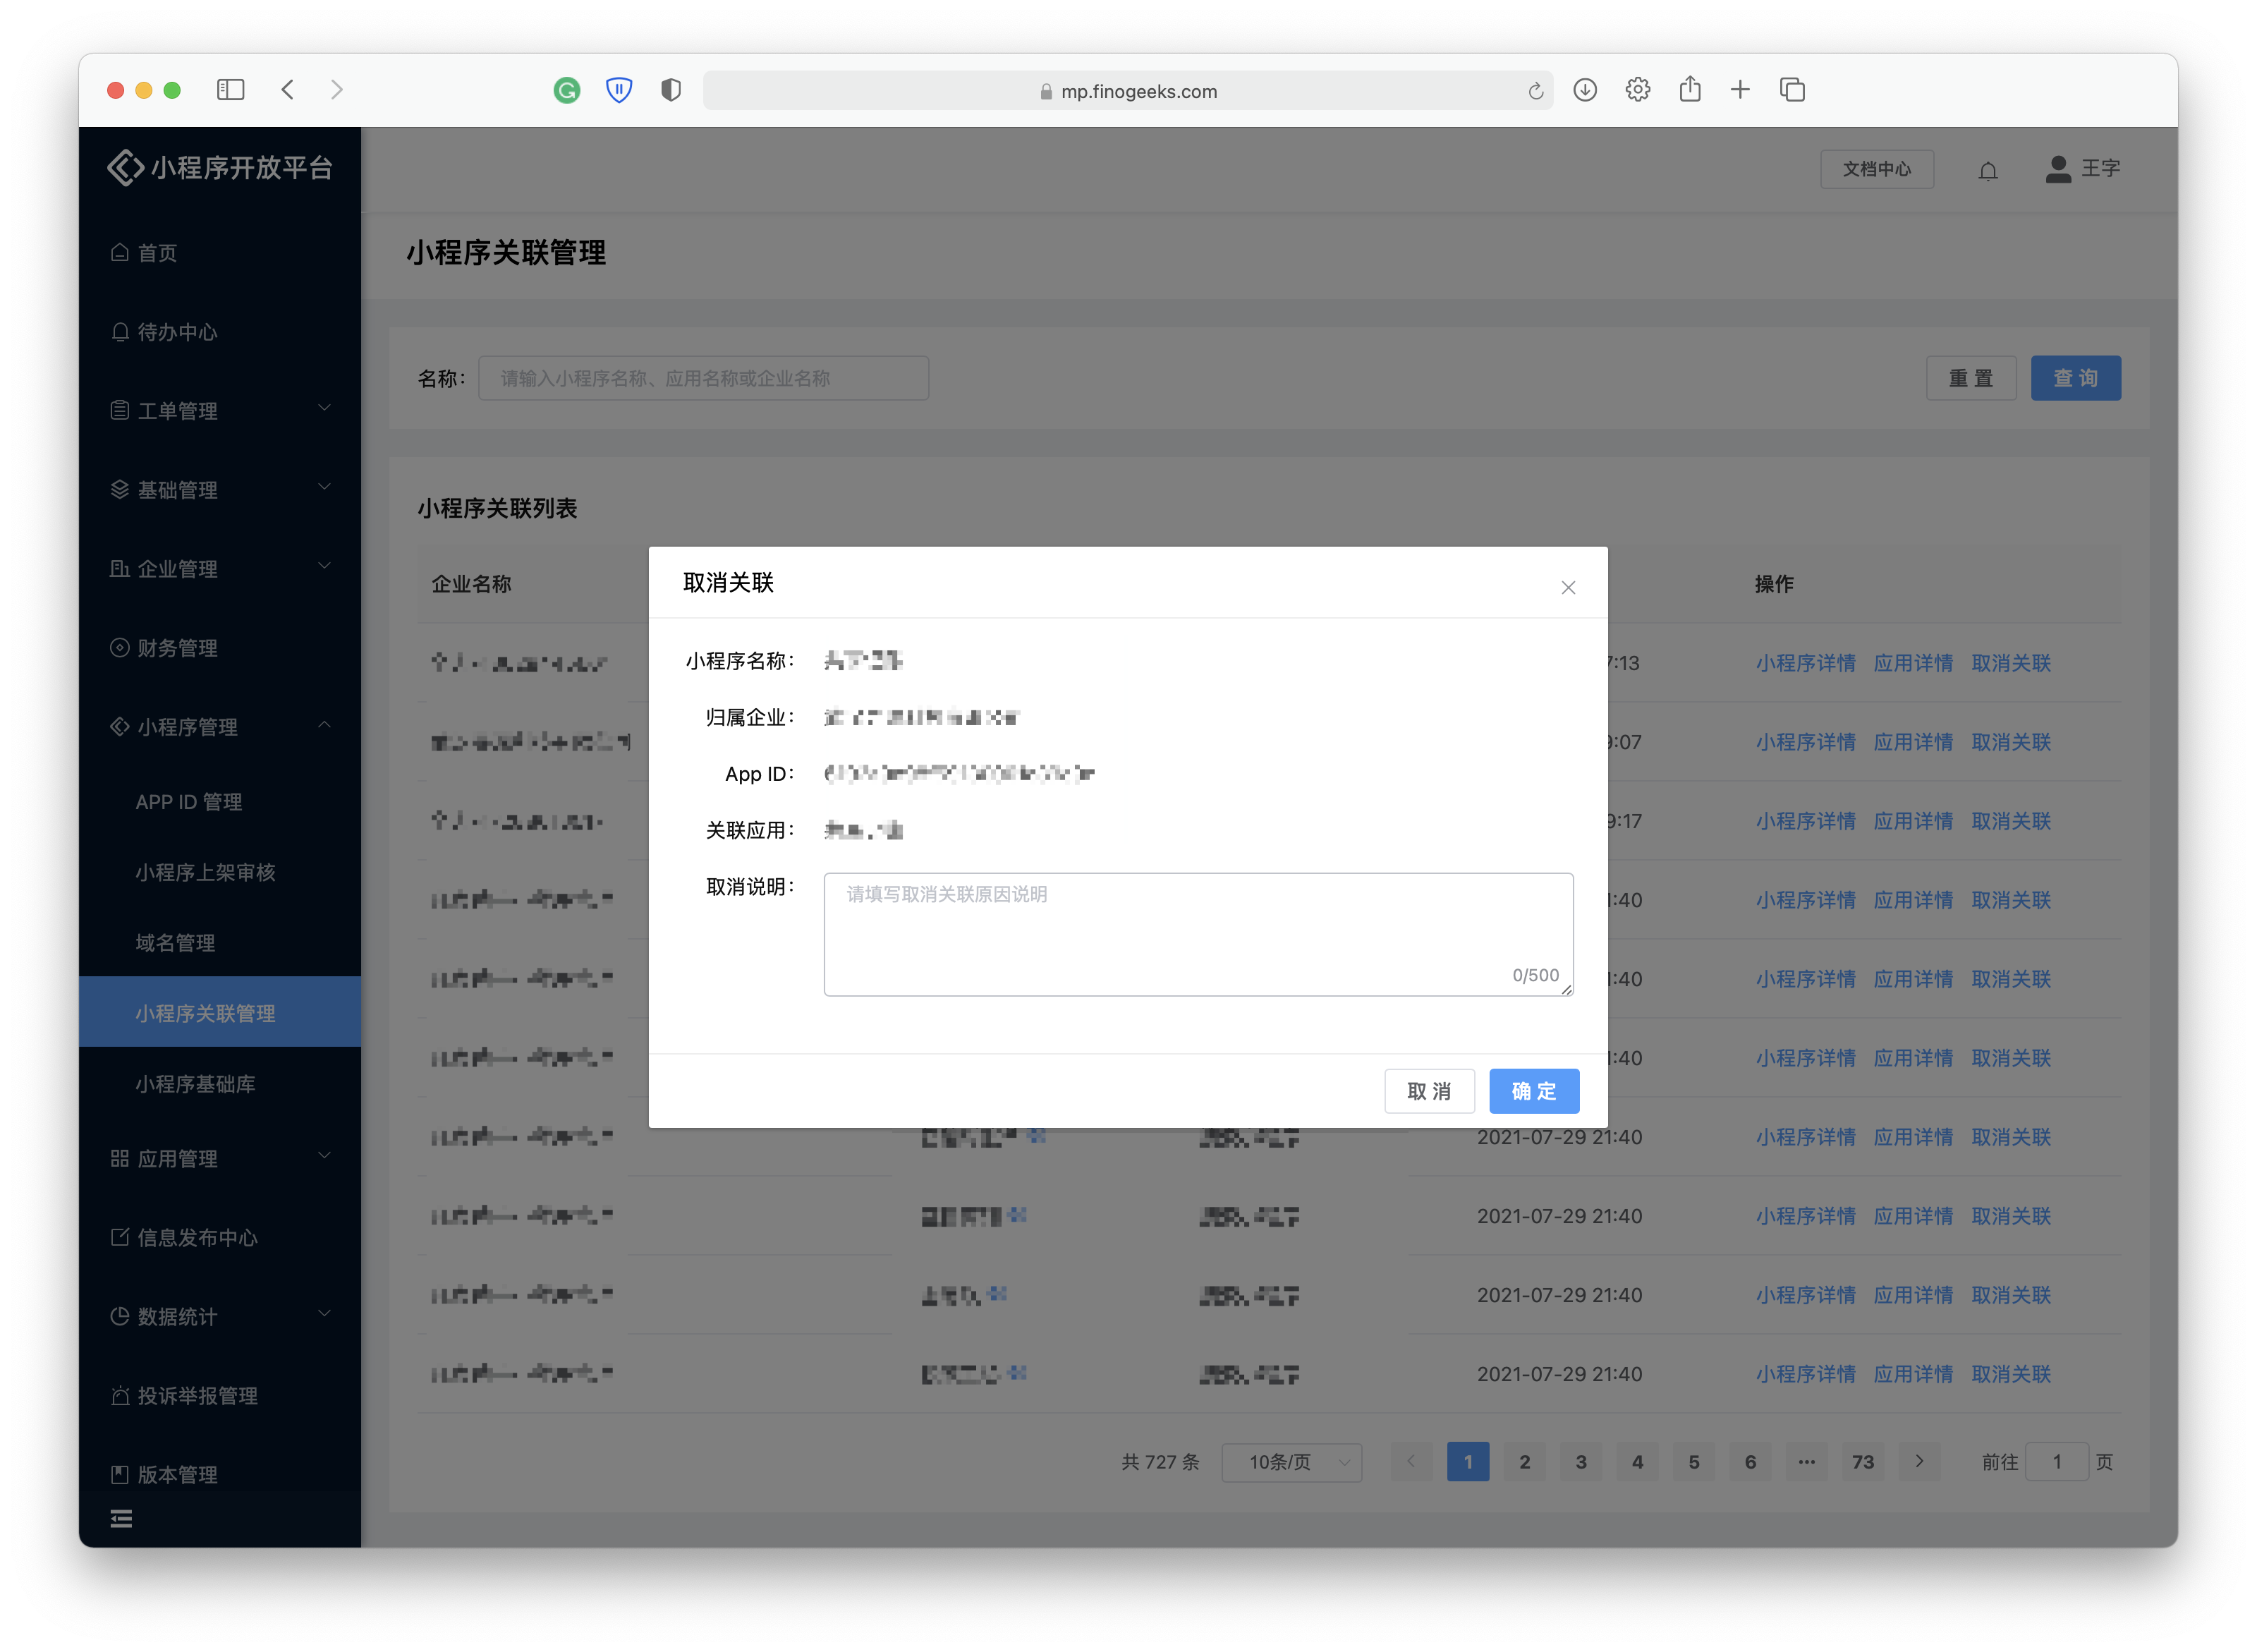
Task: Click the 查询 button
Action: 2075,378
